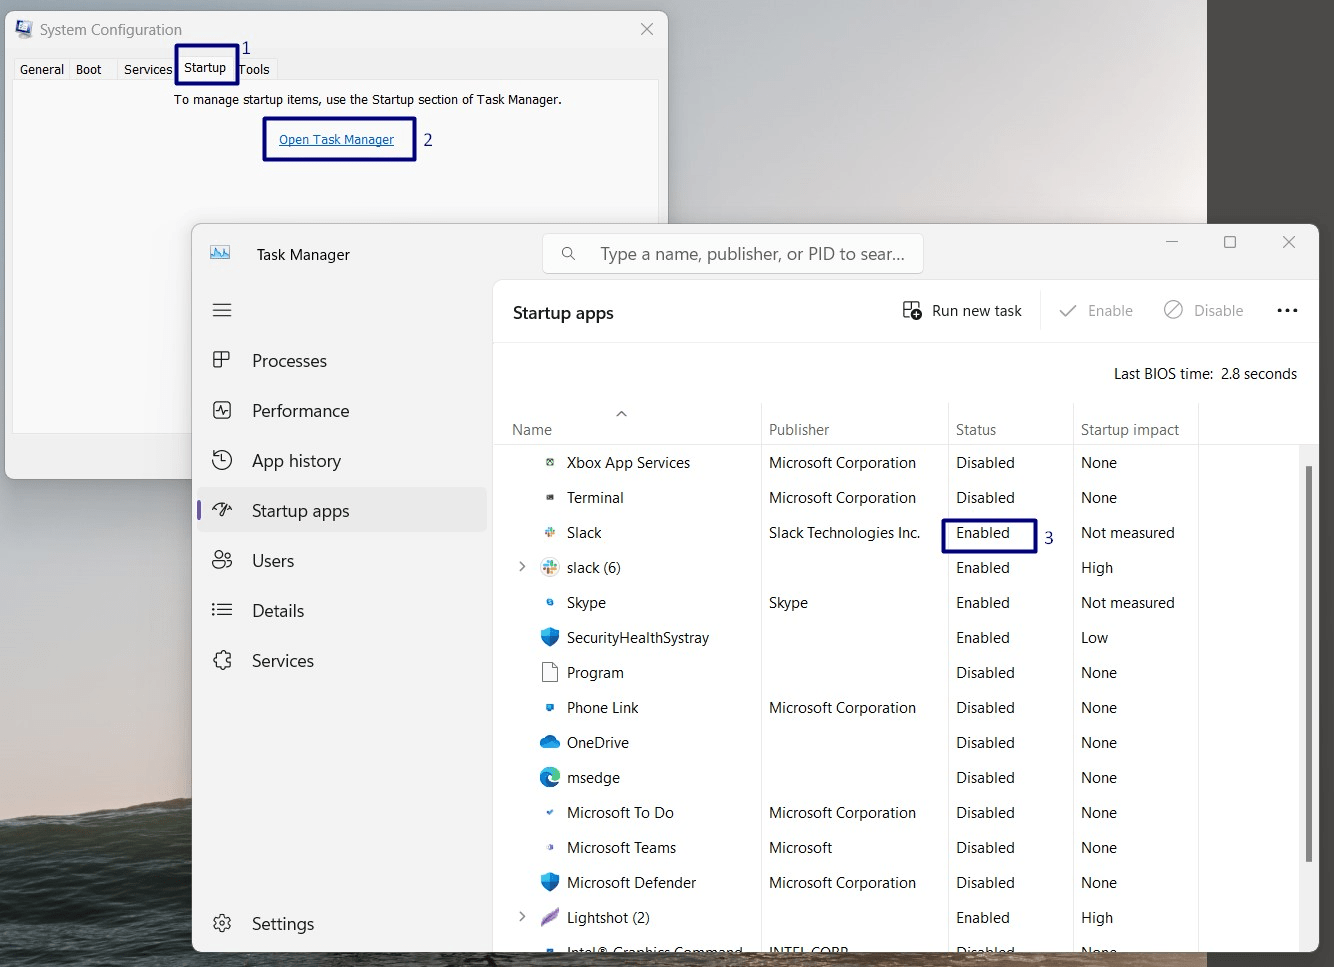Viewport: 1334px width, 967px height.
Task: Switch to the Boot tab in System Configuration
Action: tap(89, 69)
